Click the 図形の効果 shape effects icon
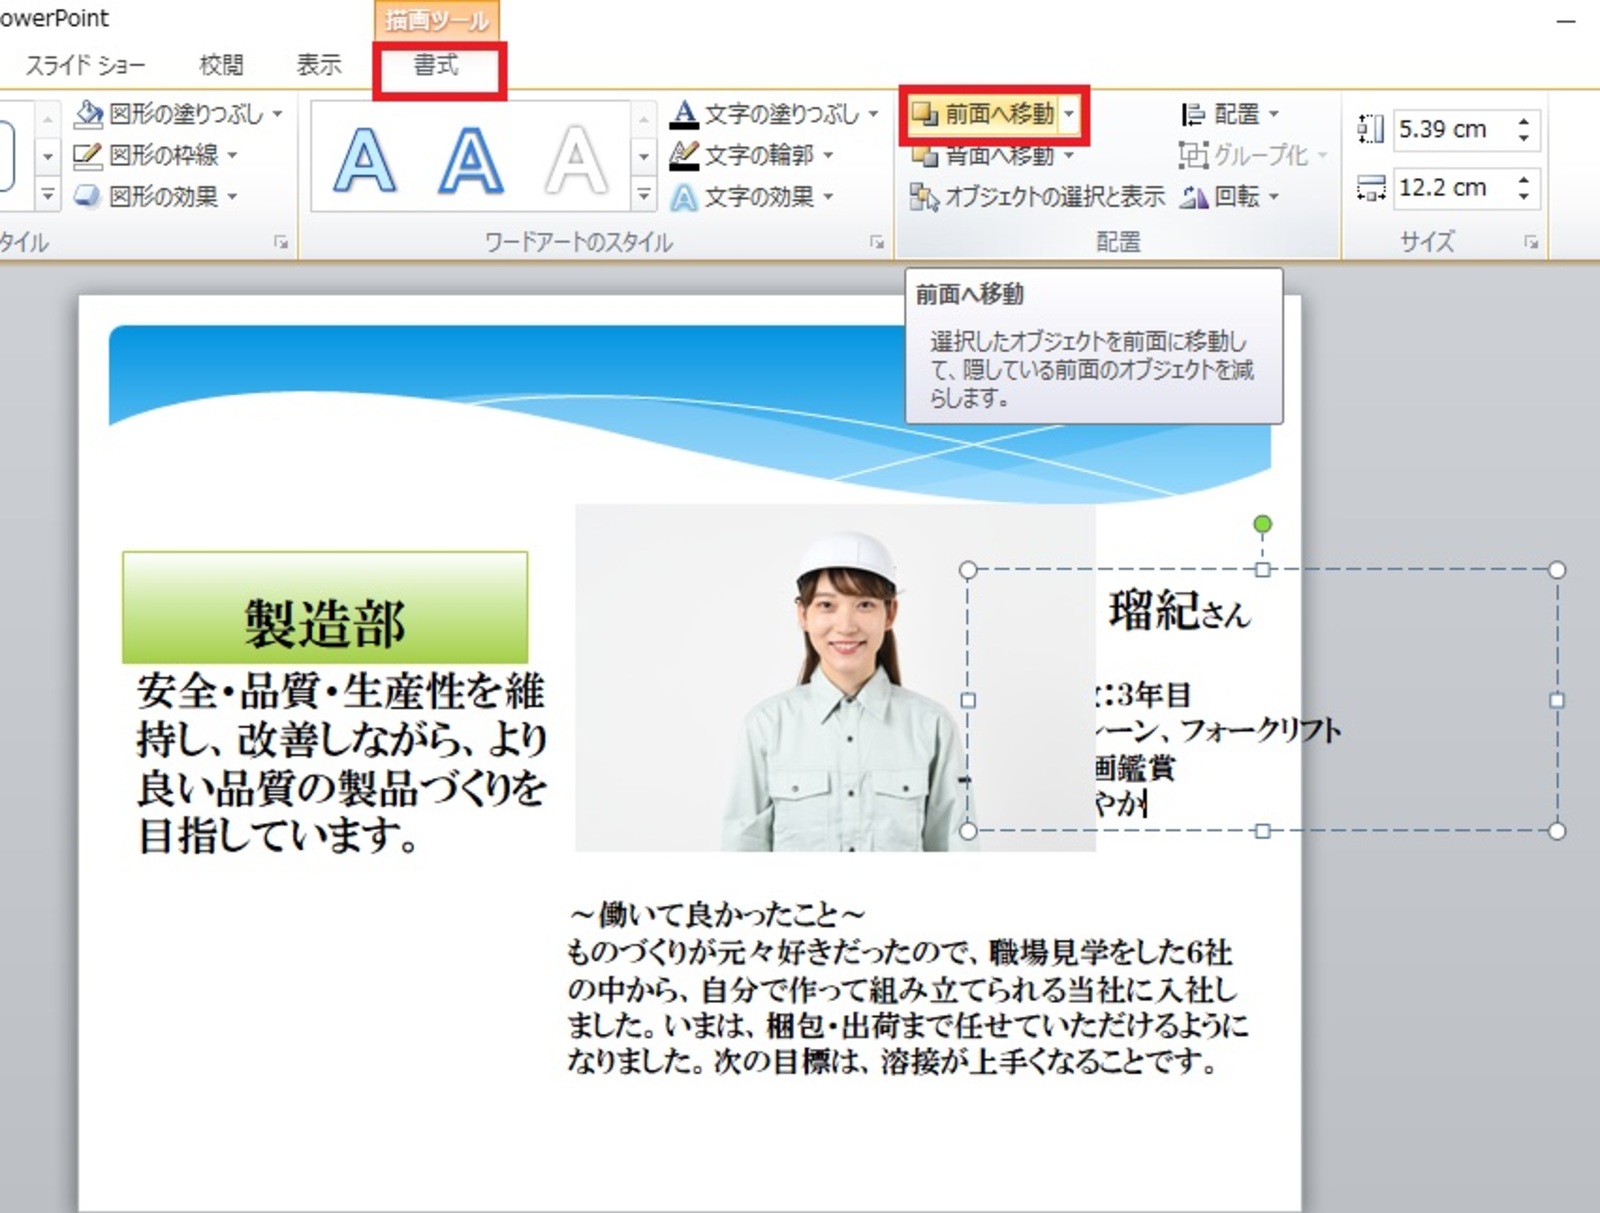1600x1213 pixels. [x=88, y=196]
